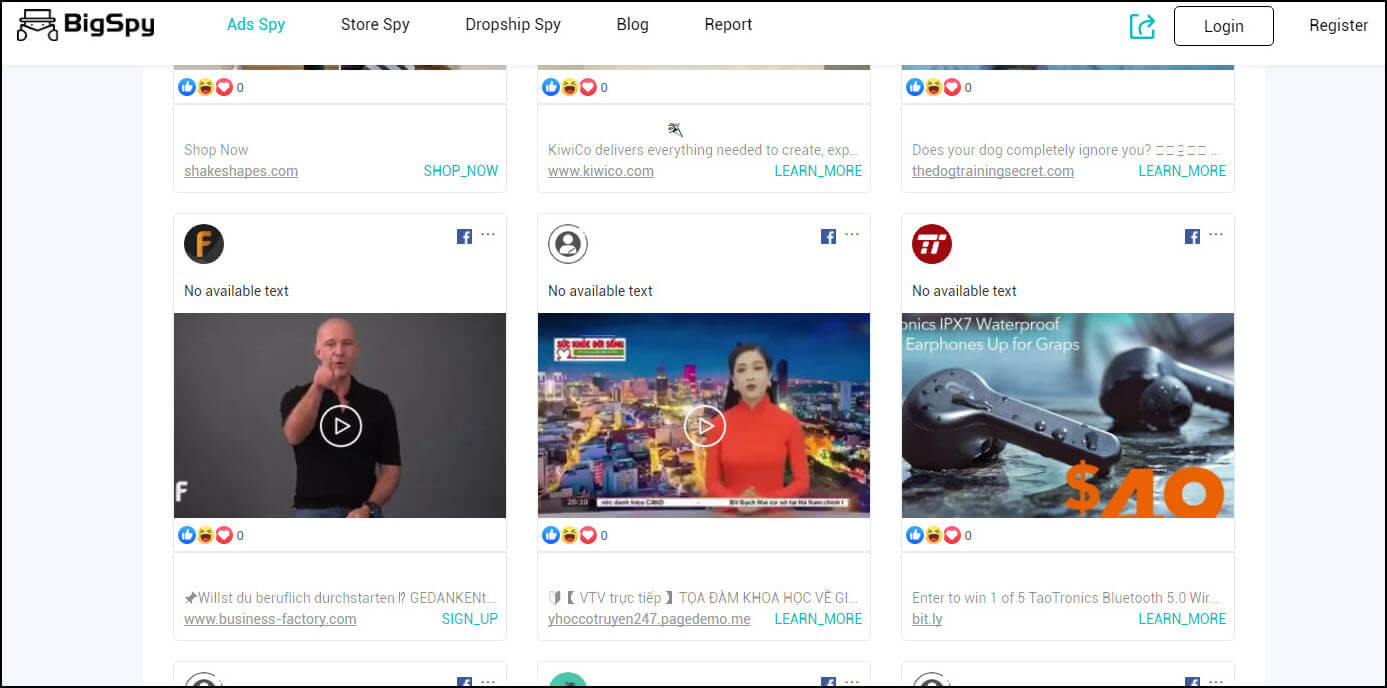Screen dimensions: 1387x688
Task: Click LEARN_MORE on dog training ad
Action: coord(1182,171)
